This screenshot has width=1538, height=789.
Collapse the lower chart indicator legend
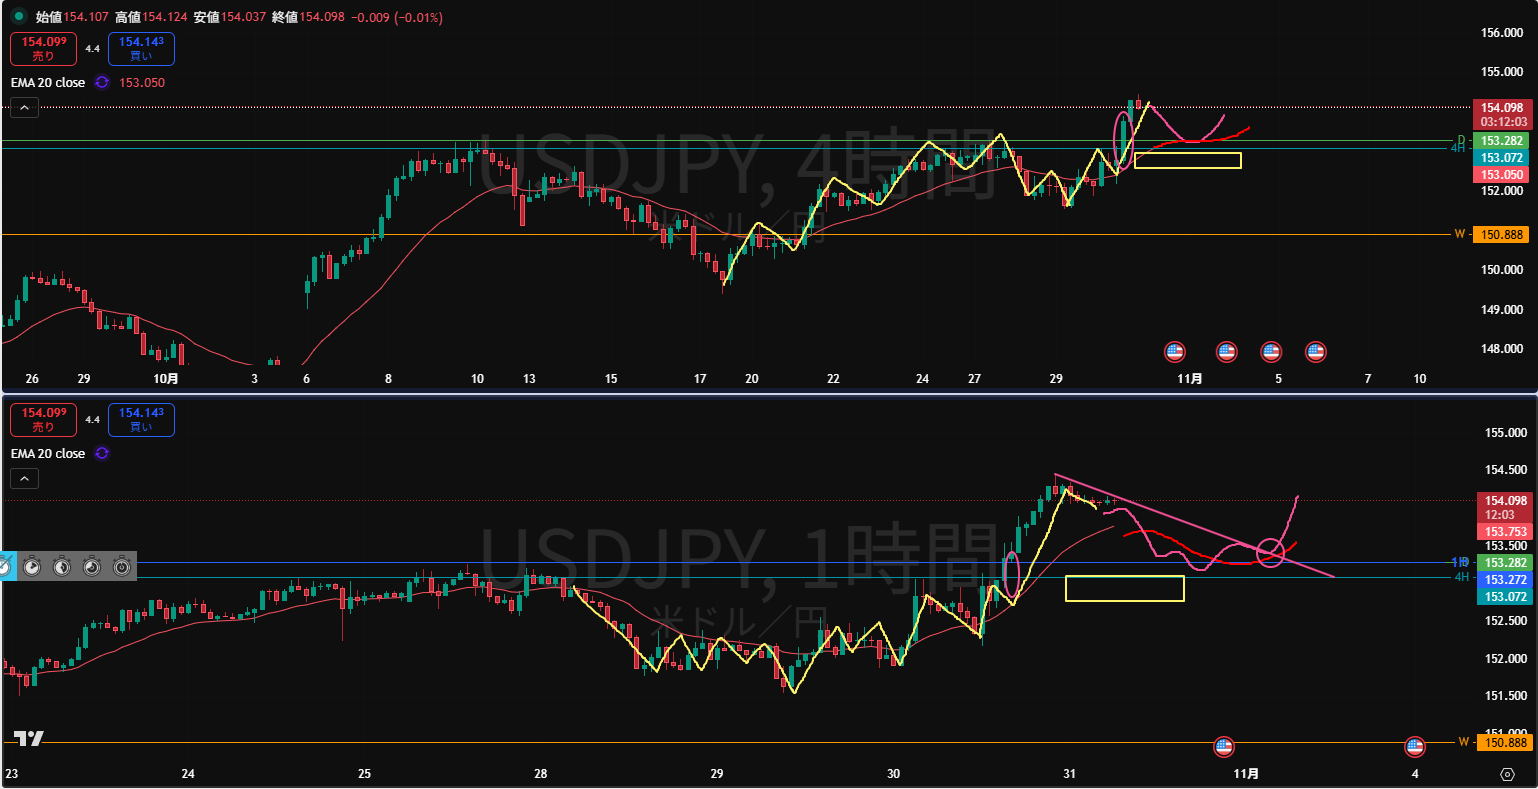pyautogui.click(x=24, y=479)
